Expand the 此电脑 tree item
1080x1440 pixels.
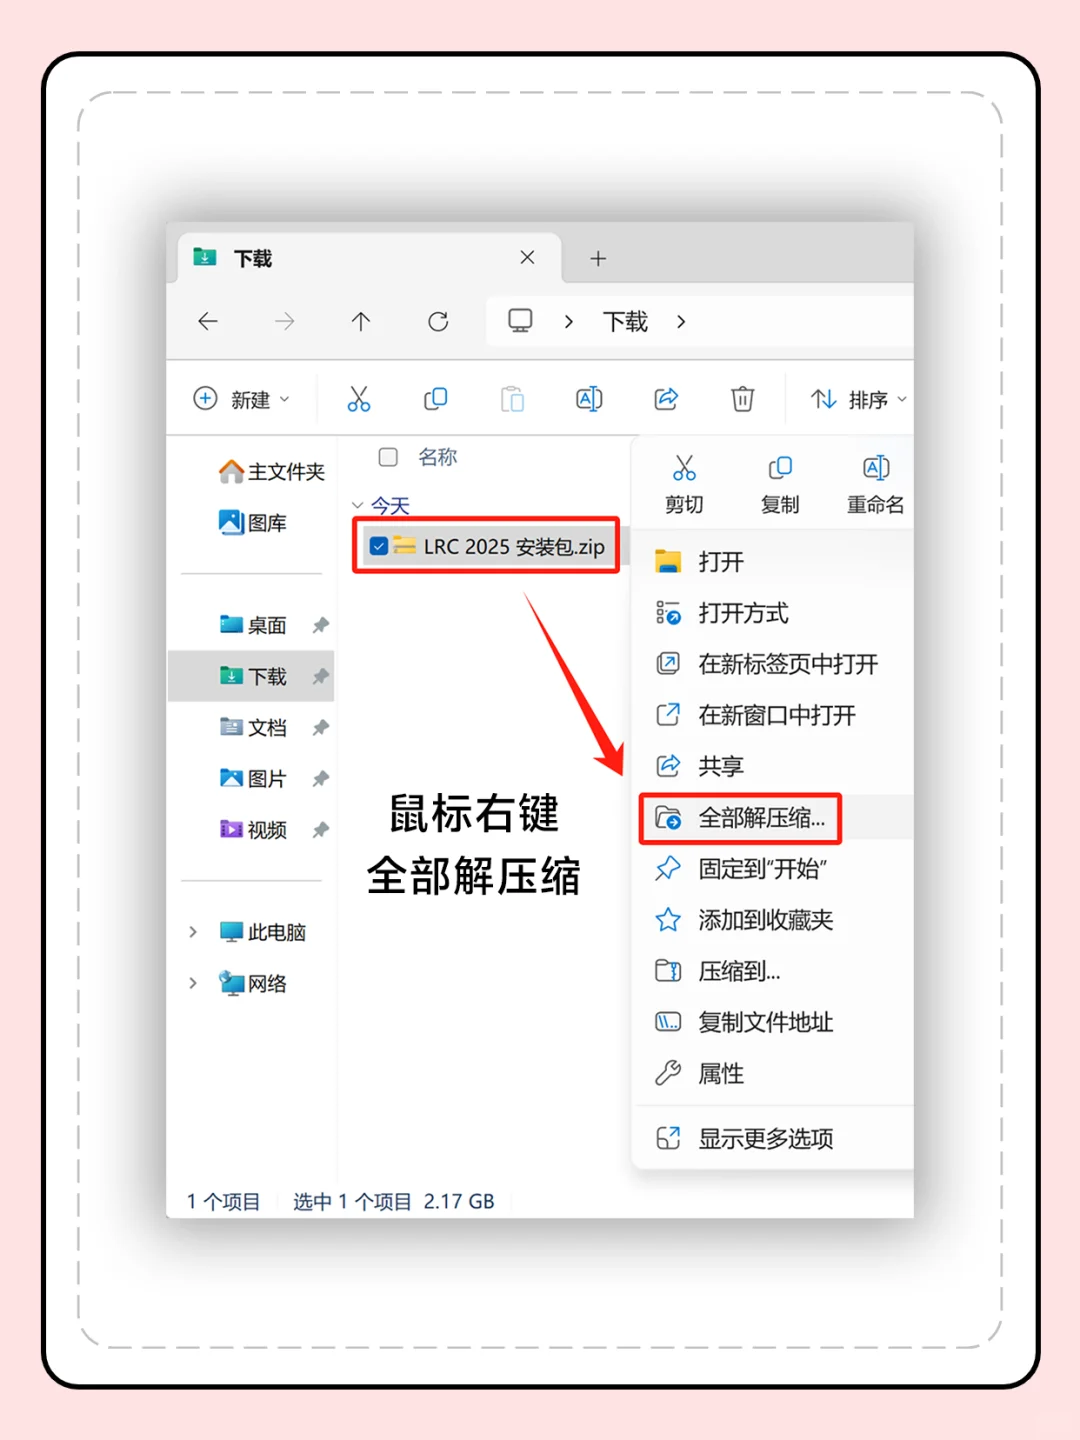click(192, 931)
